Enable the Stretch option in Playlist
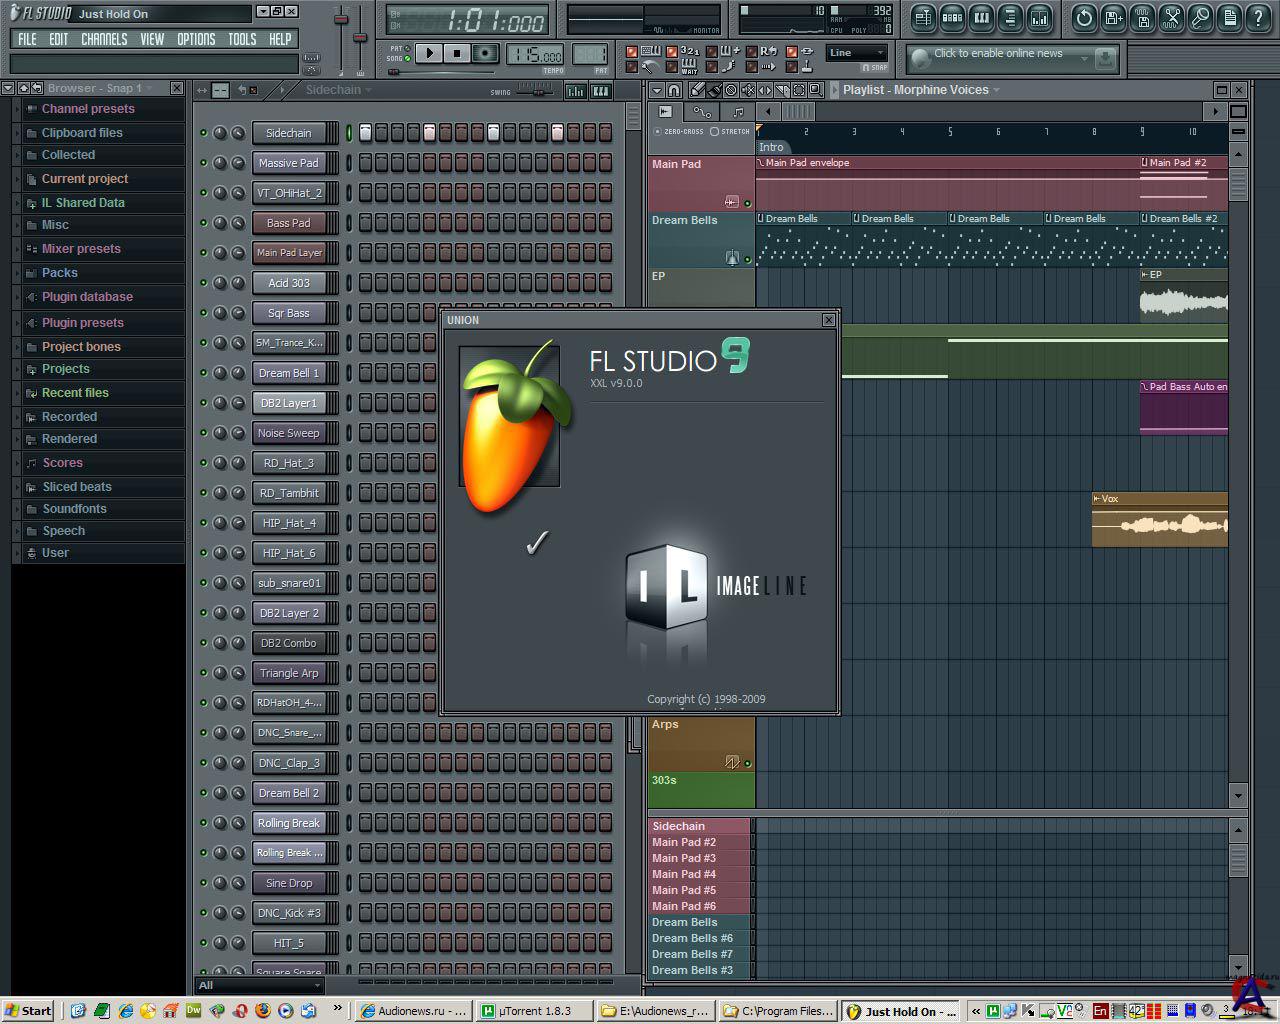Screen dimensions: 1280x1024 click(x=714, y=131)
